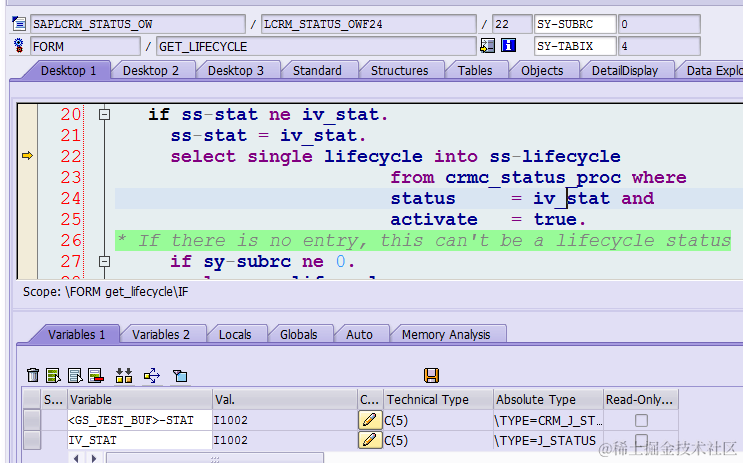
Task: Click the GET_LIFECYCLE event name field
Action: point(316,46)
